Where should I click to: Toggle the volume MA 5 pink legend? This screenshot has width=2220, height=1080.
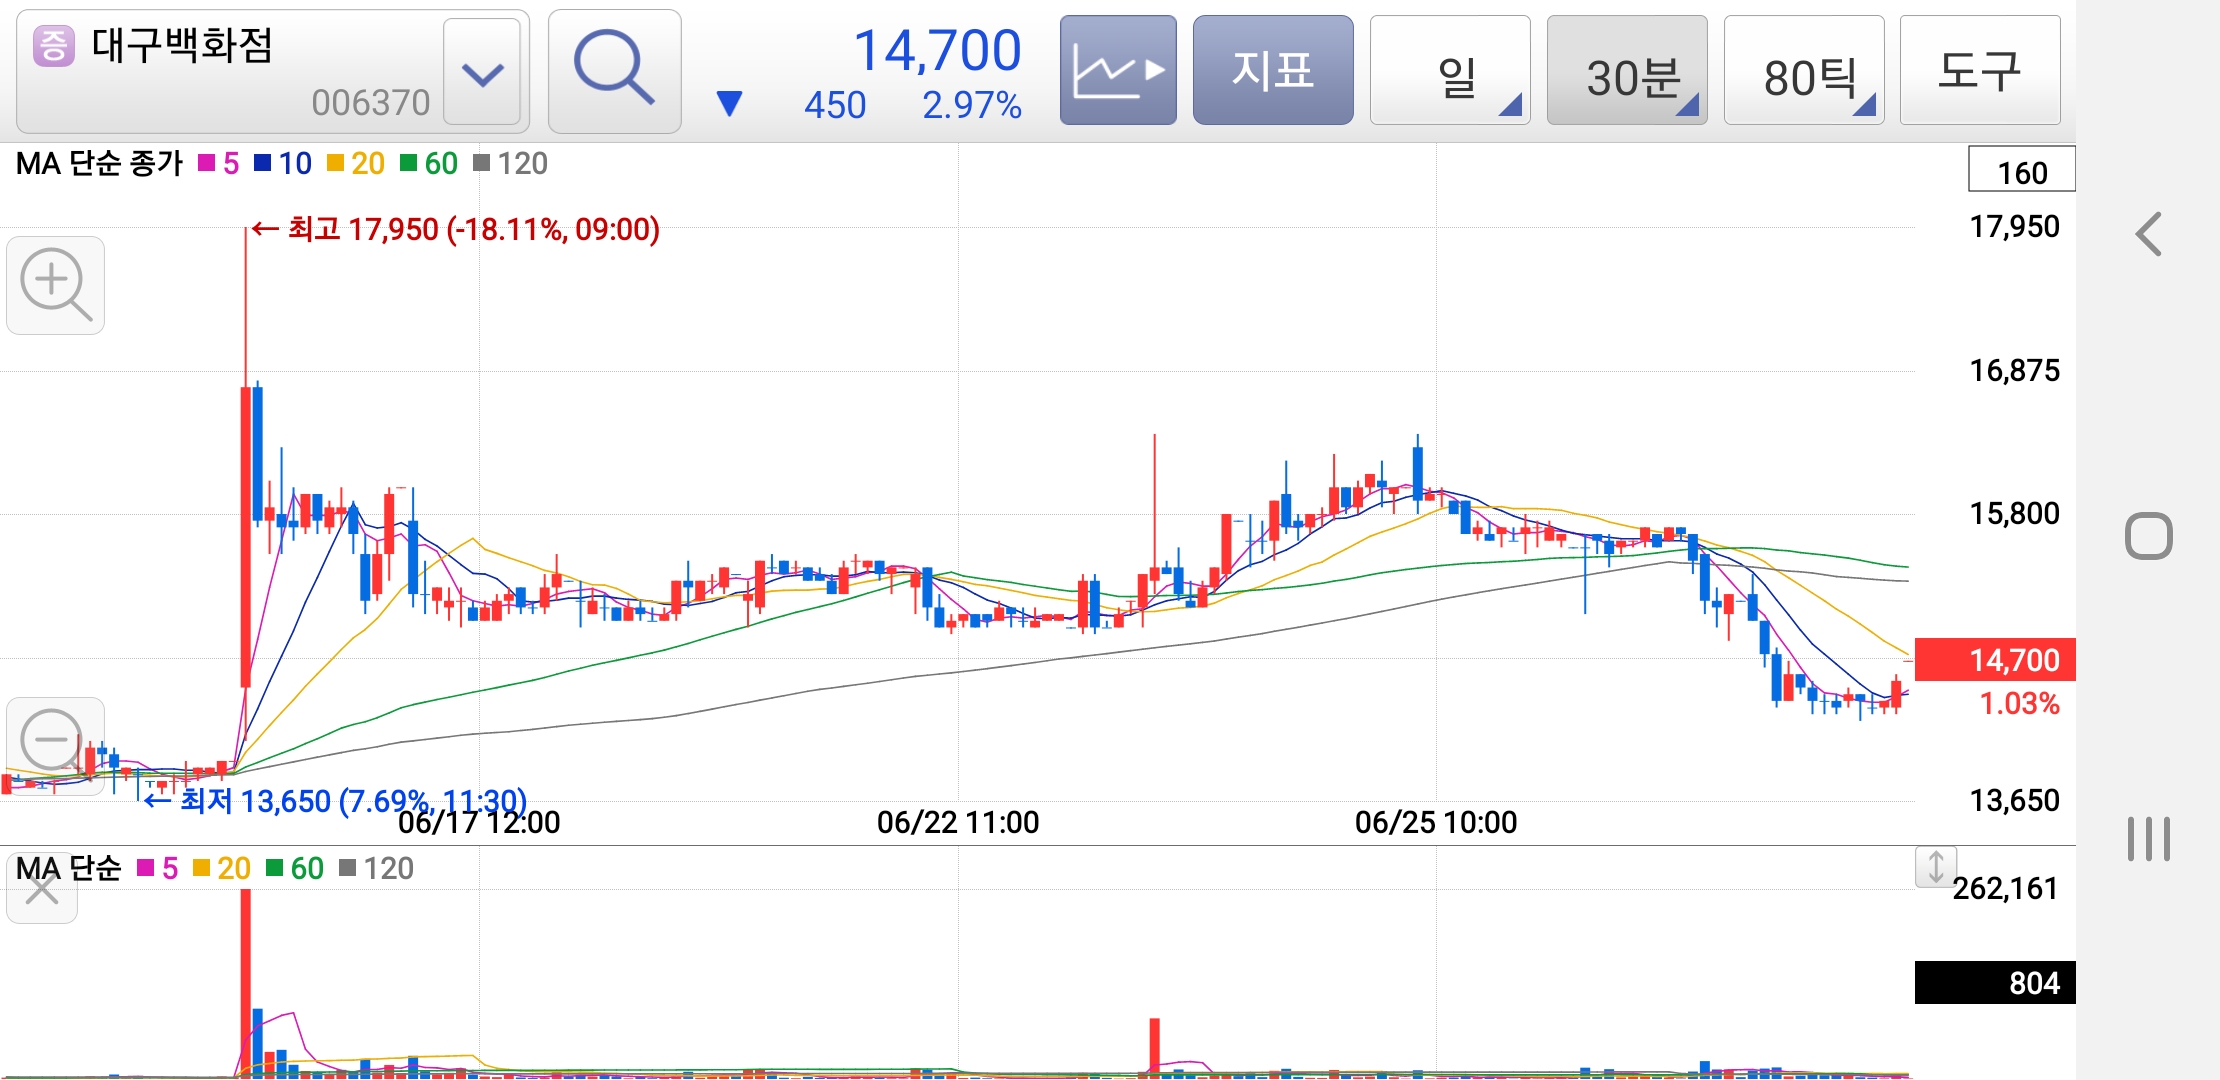tap(158, 868)
